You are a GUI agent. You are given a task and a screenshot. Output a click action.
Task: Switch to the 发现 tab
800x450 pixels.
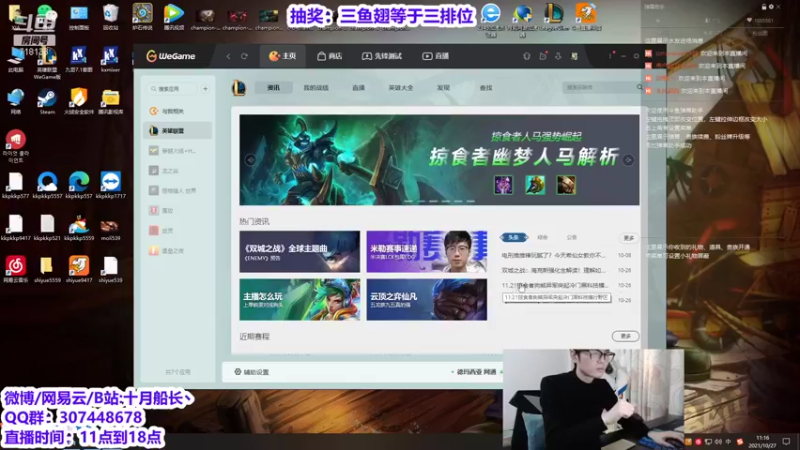[443, 88]
